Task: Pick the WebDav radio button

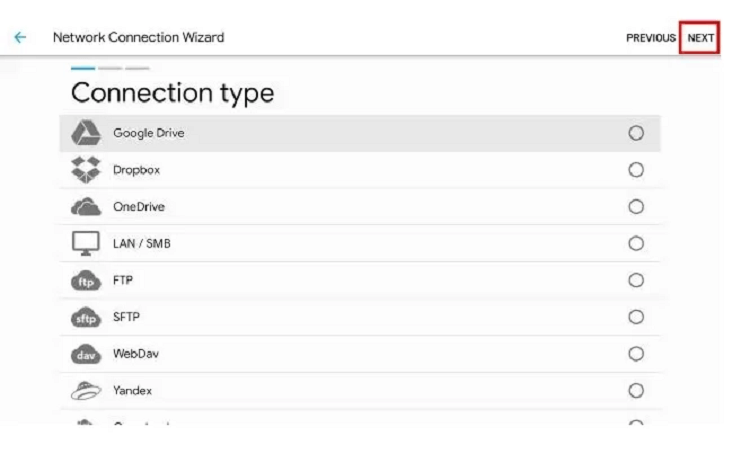Action: click(x=636, y=354)
